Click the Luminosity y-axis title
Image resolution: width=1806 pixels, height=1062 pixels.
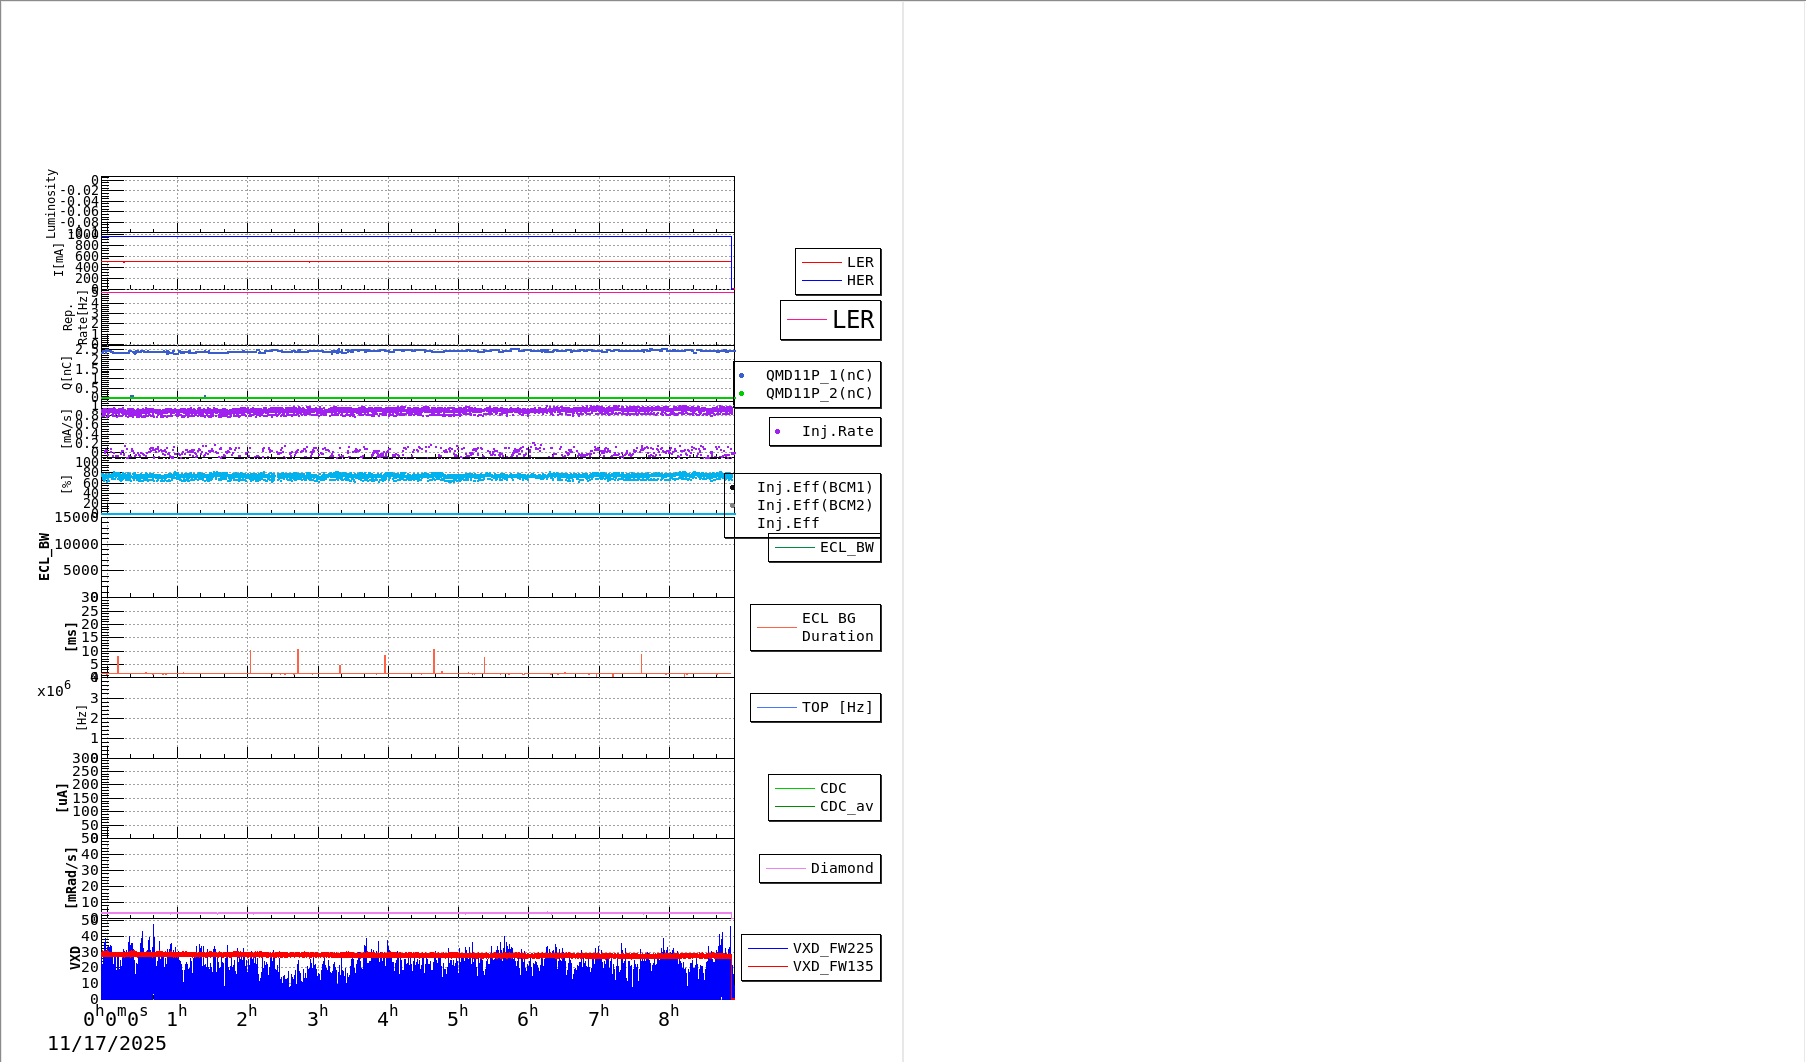(x=52, y=203)
